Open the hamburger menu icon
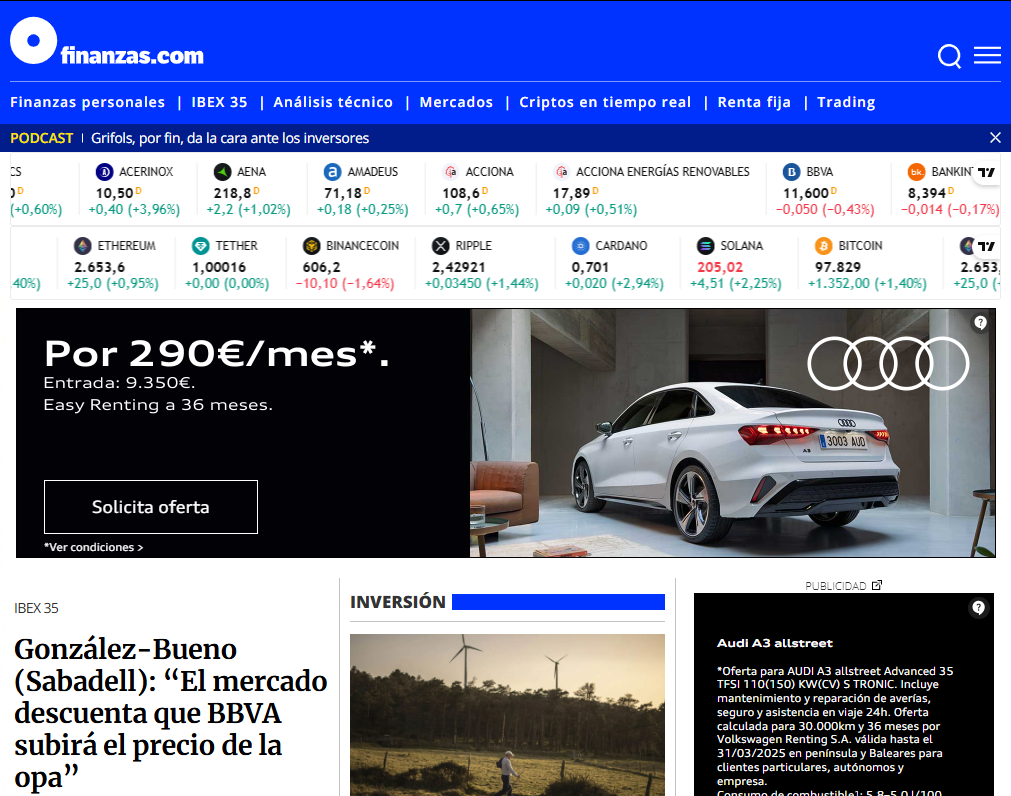Image resolution: width=1011 pixels, height=796 pixels. click(x=987, y=55)
